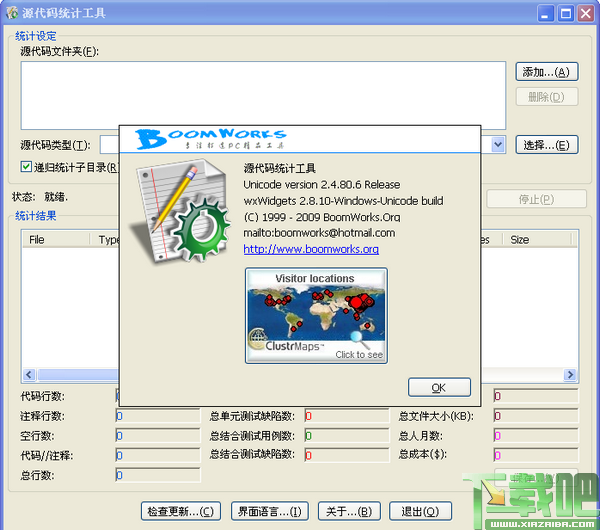This screenshot has width=600, height=530.
Task: Click the 检查更新...(C) button
Action: click(181, 511)
